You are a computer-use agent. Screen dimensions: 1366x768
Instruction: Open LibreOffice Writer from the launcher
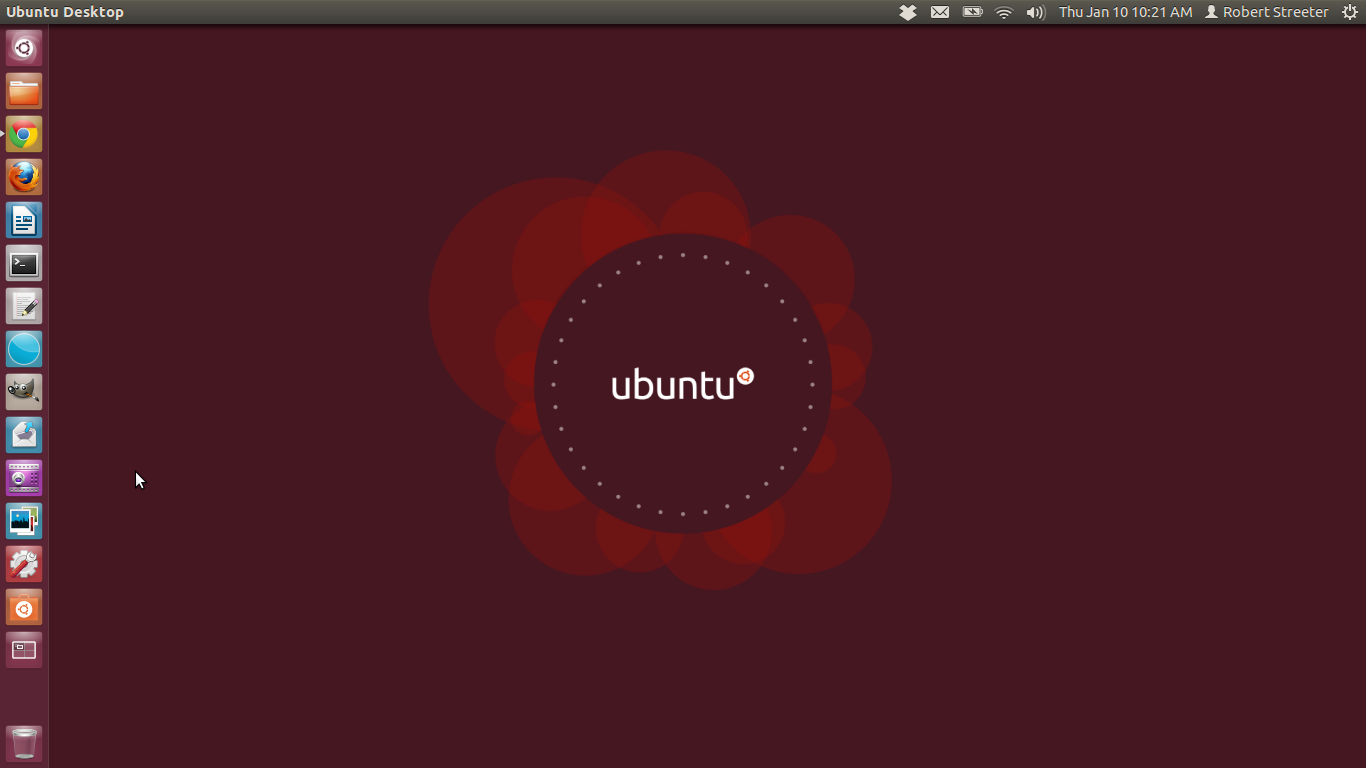tap(24, 220)
